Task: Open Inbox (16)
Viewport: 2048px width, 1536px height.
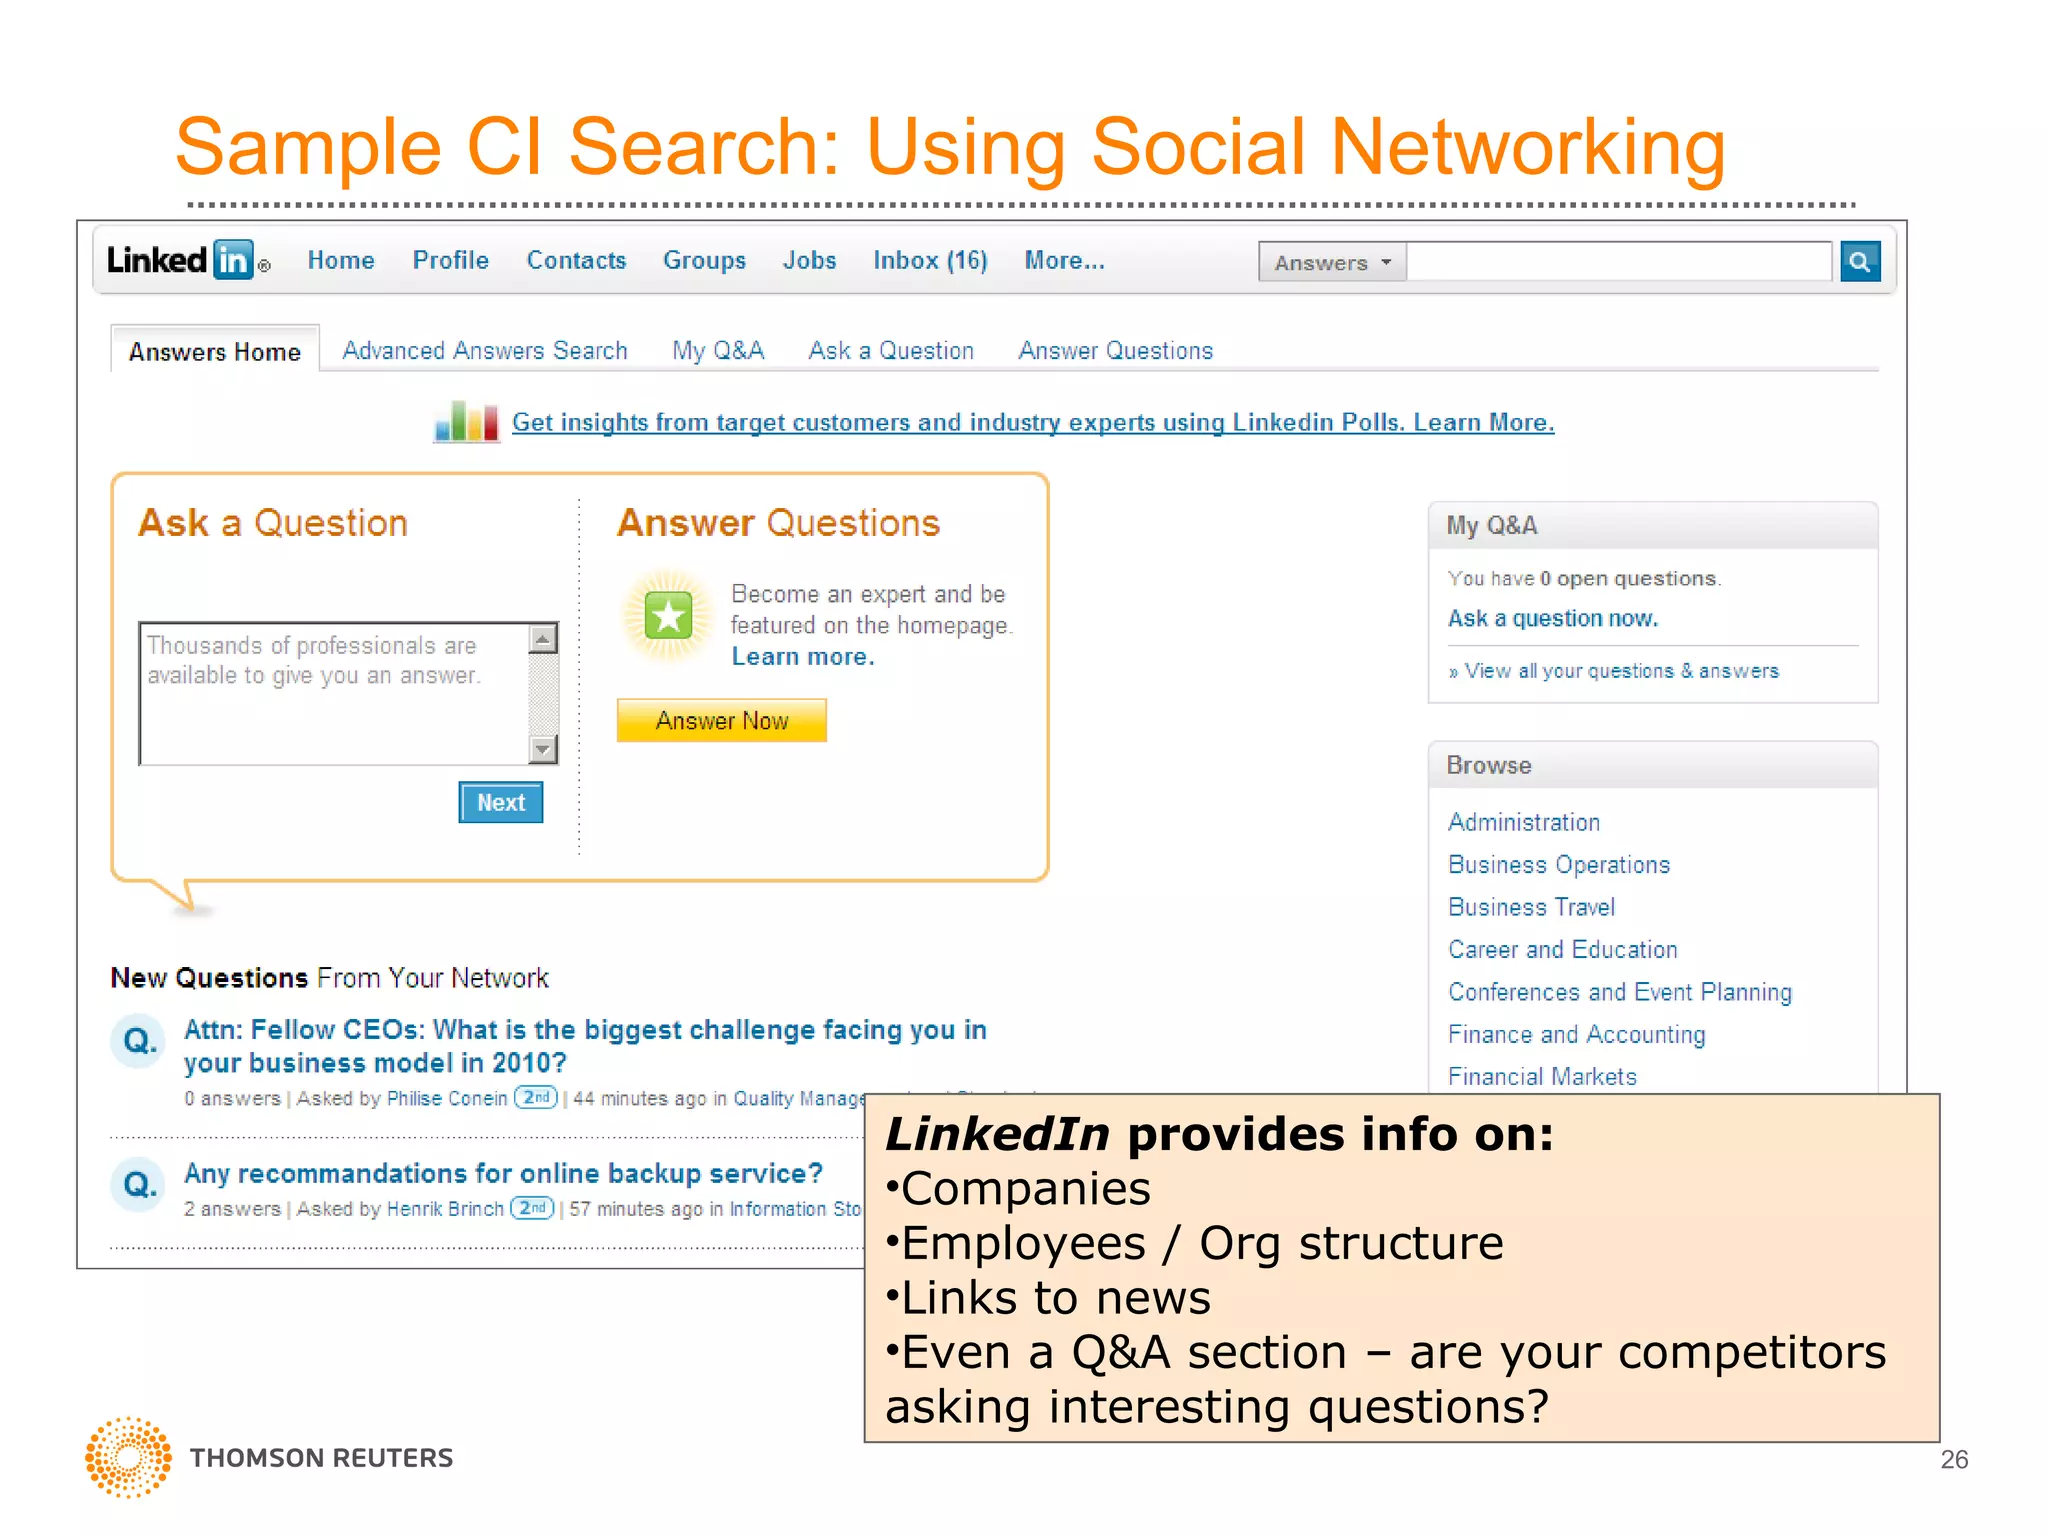Action: coord(930,260)
